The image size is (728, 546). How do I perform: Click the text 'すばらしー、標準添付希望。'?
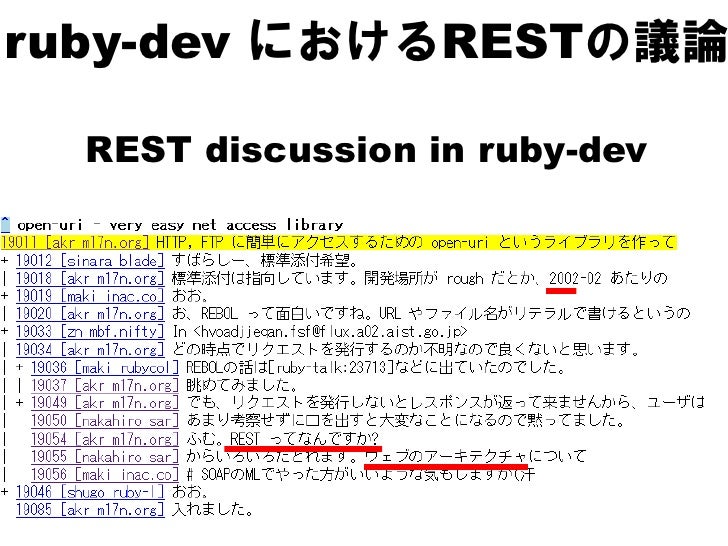(x=265, y=260)
